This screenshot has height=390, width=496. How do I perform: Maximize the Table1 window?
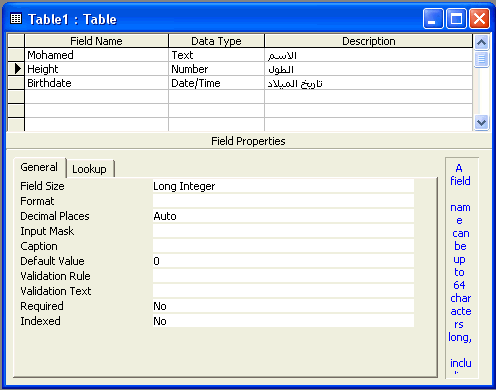click(x=456, y=19)
